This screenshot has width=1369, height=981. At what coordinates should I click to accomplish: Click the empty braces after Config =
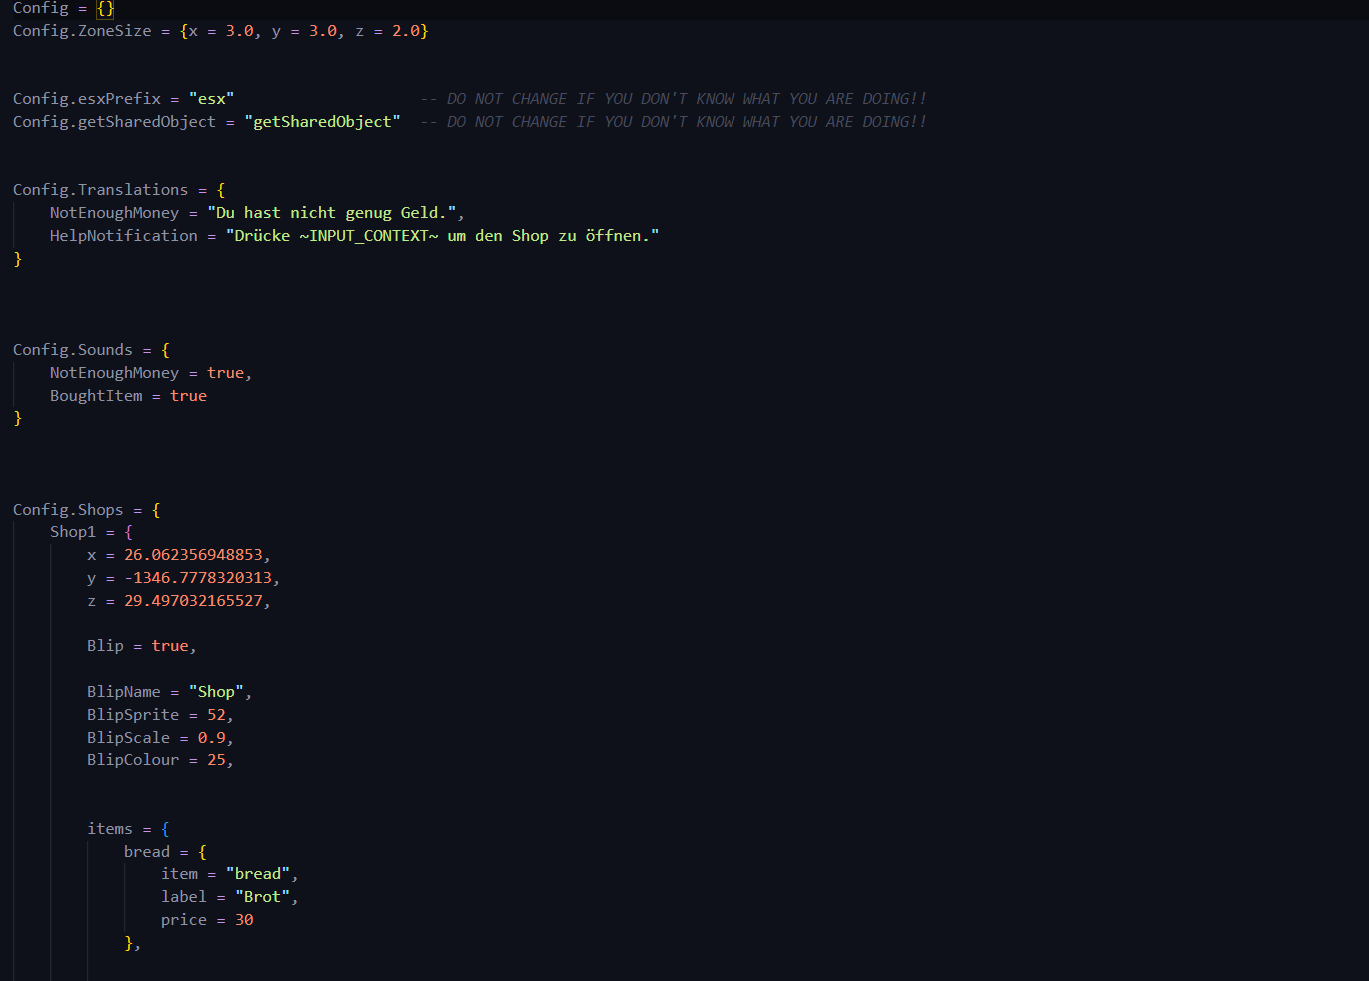click(105, 8)
